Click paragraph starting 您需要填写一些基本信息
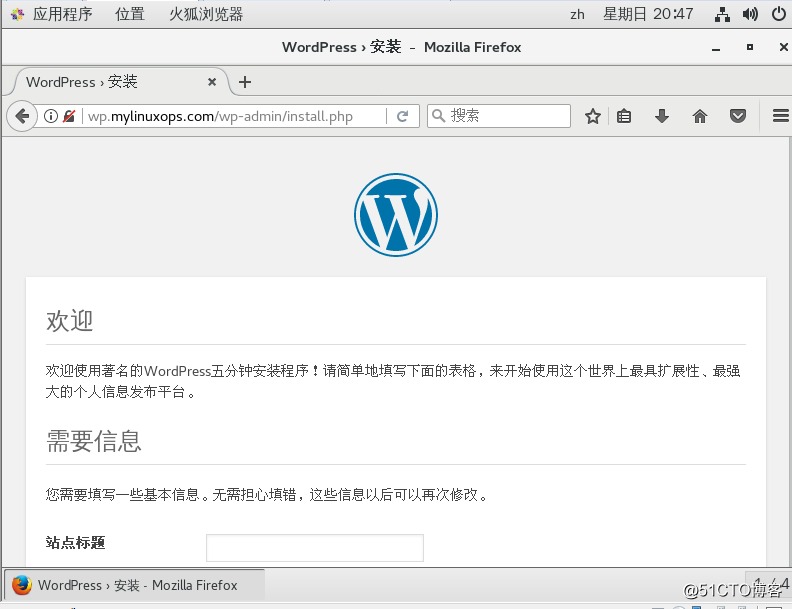 pyautogui.click(x=268, y=494)
